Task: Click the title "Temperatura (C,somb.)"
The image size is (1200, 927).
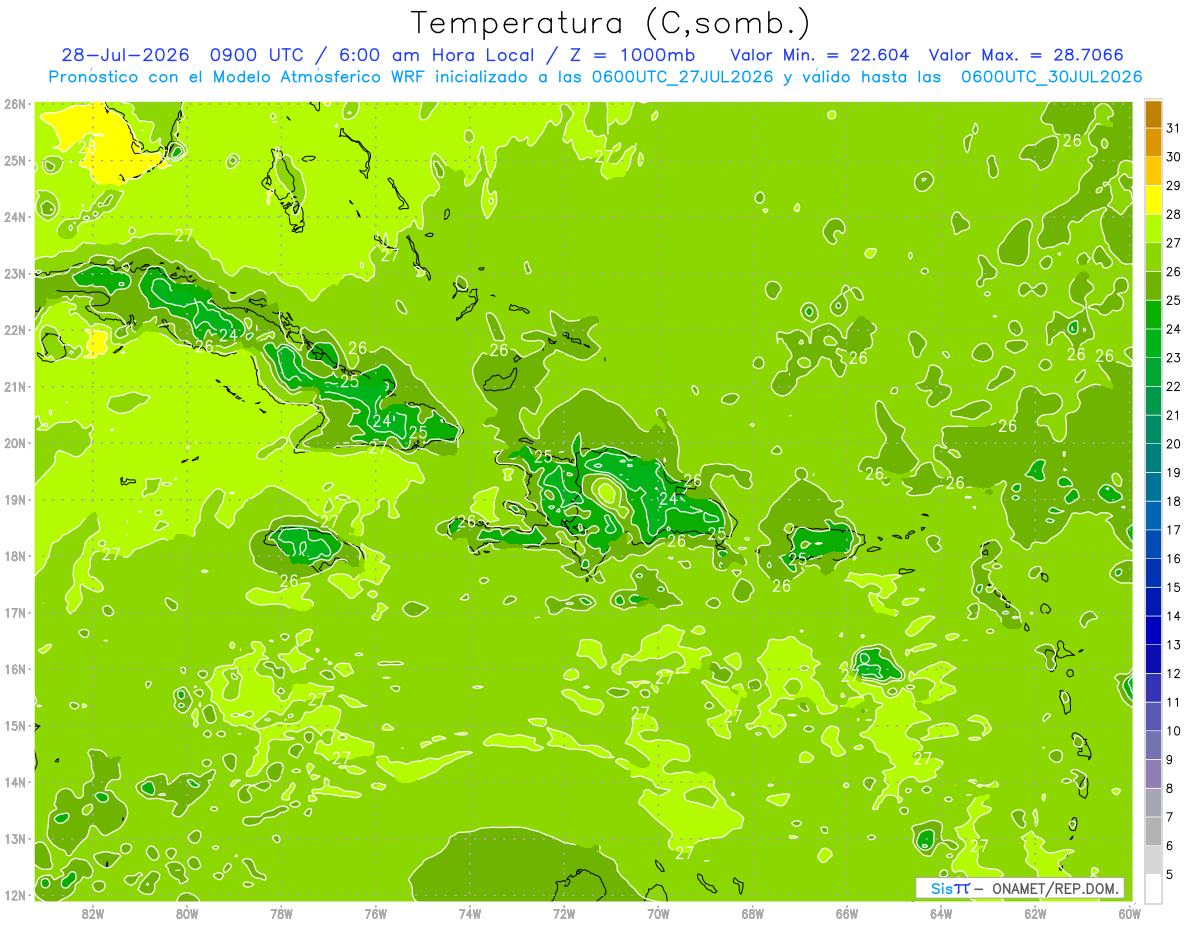Action: click(x=611, y=23)
